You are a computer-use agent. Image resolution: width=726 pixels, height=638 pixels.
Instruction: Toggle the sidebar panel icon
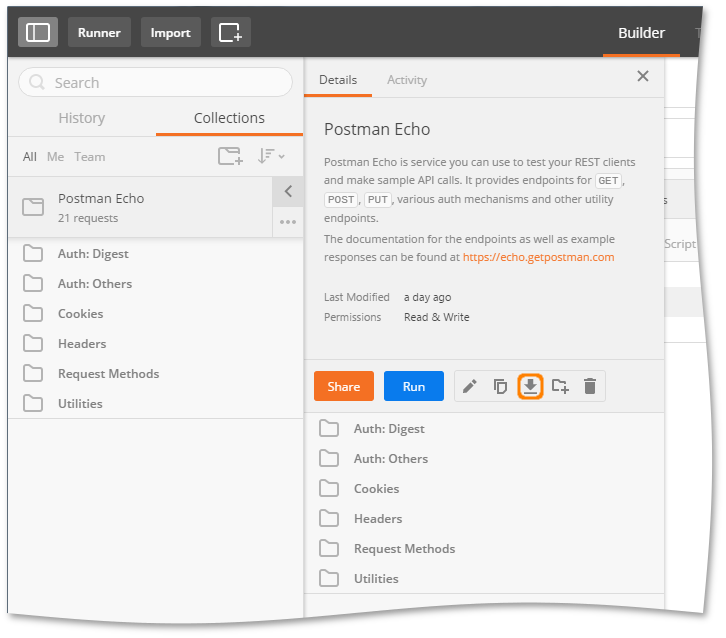[x=38, y=32]
